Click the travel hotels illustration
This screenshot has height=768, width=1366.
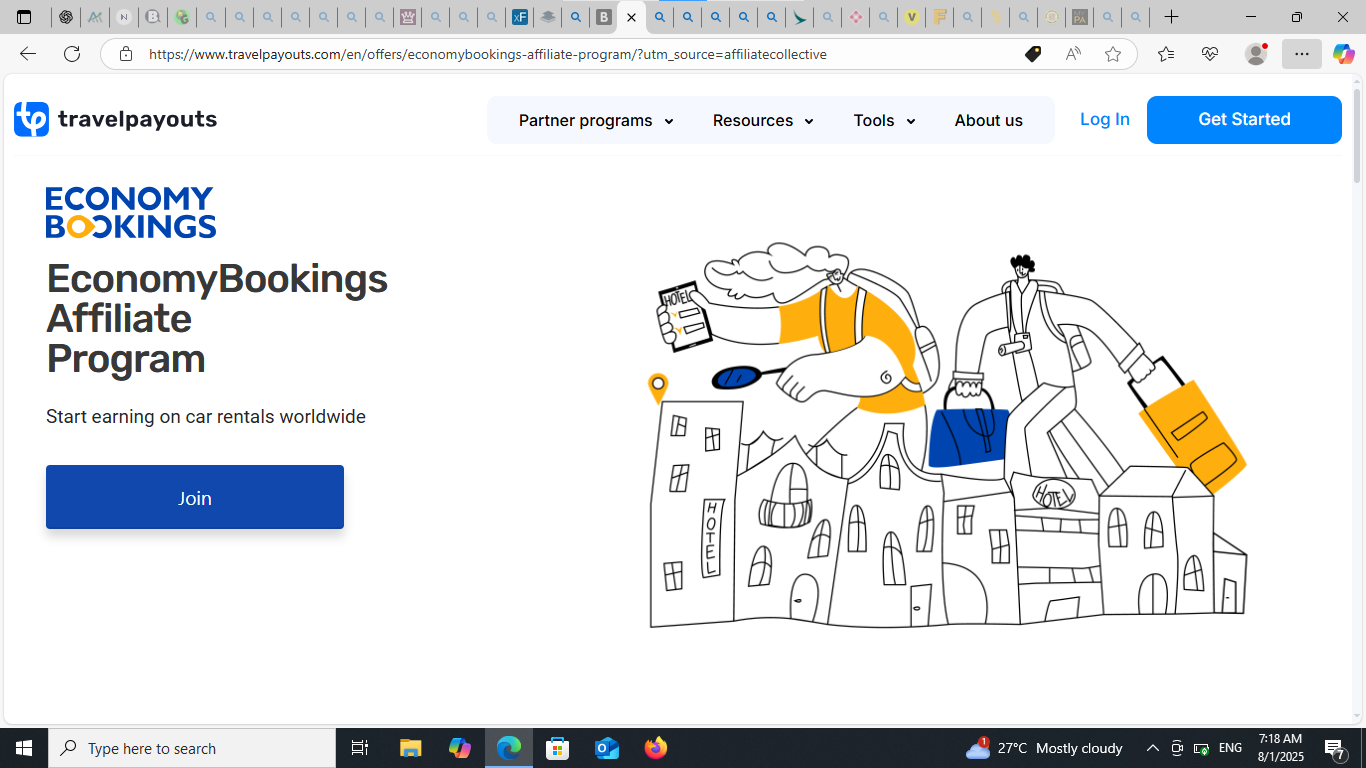tap(948, 435)
